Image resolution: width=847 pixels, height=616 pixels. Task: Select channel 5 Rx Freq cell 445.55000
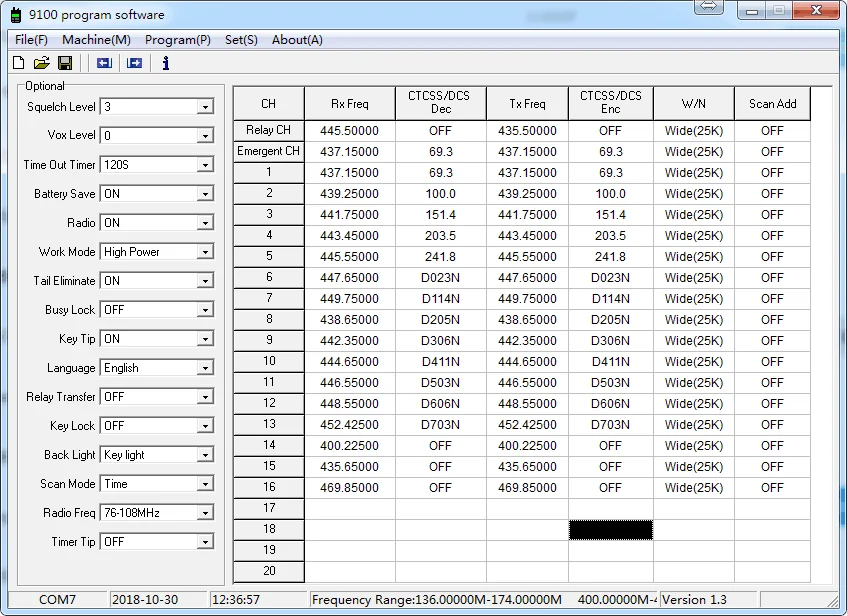[349, 257]
